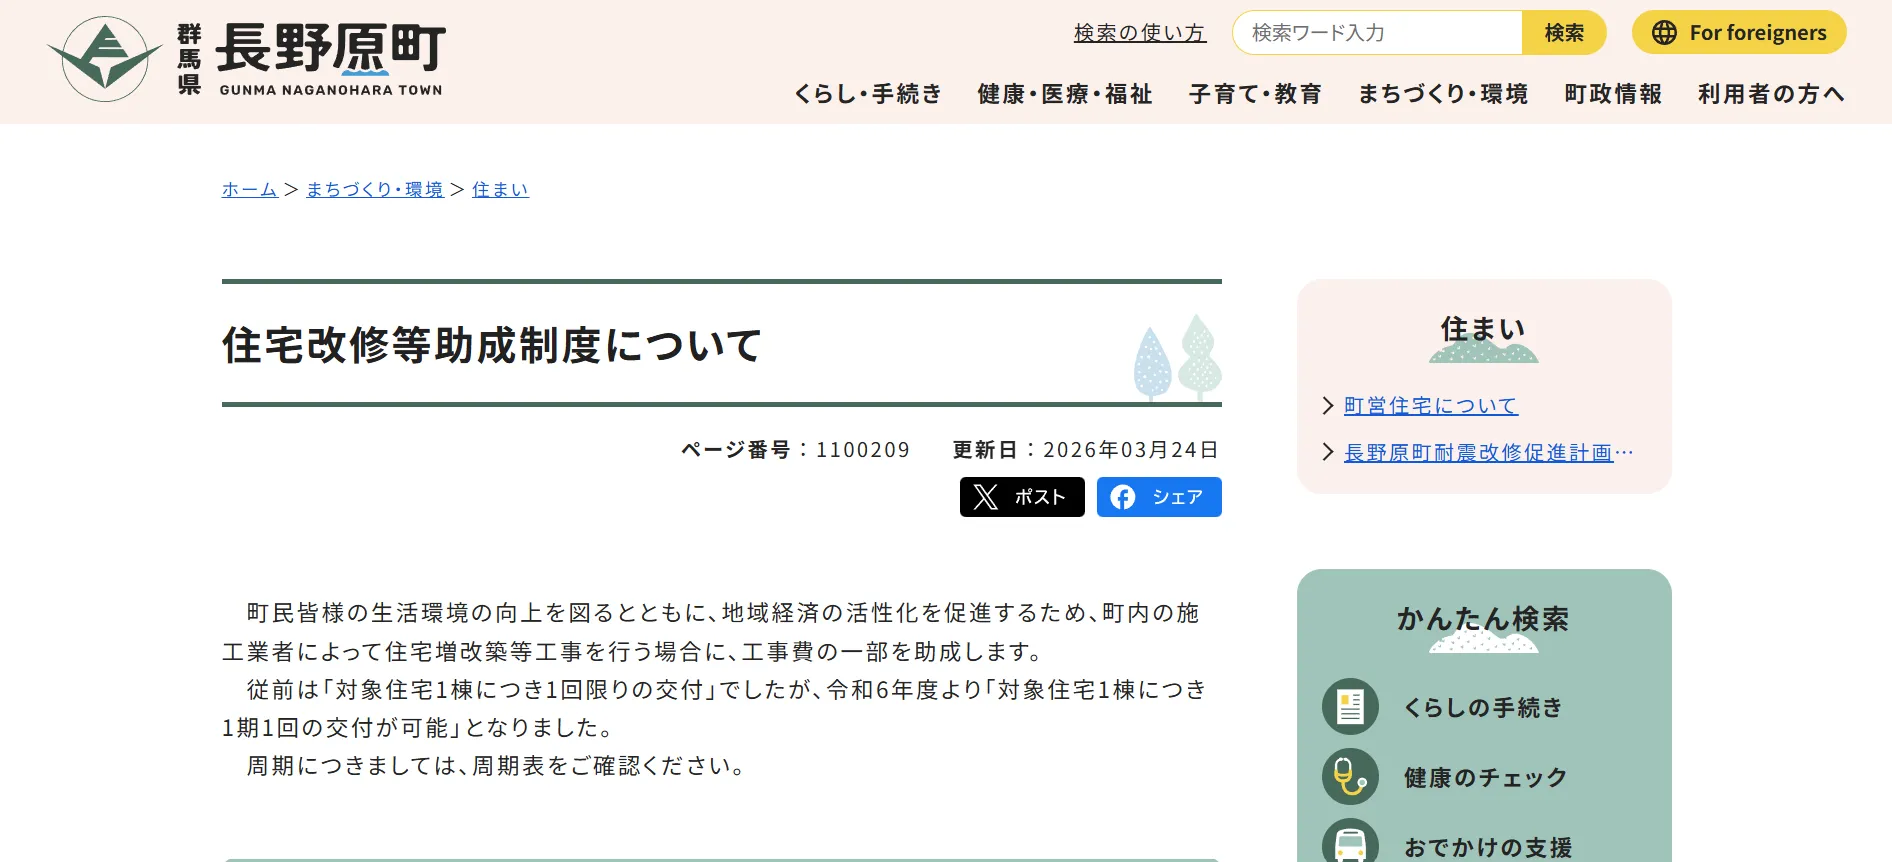The image size is (1892, 862).
Task: Open the 町営住宅について sidebar link
Action: (x=1431, y=405)
